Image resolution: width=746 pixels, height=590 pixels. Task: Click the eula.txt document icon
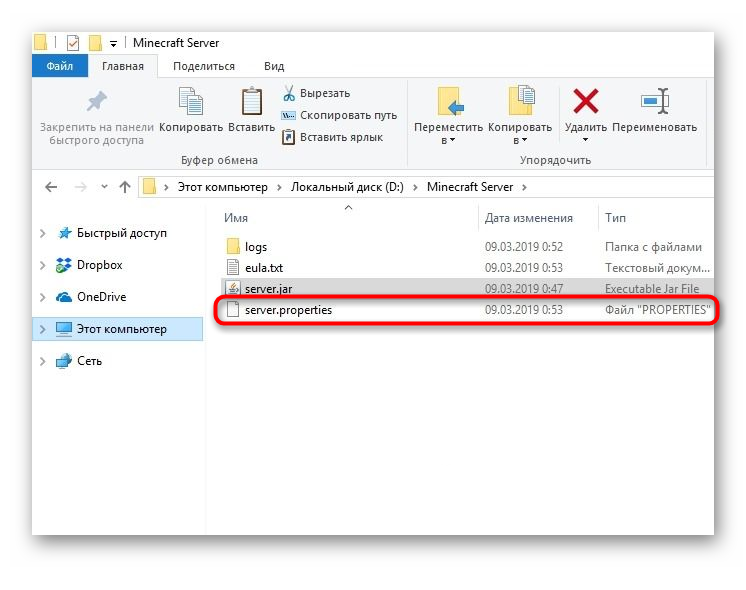tap(233, 267)
